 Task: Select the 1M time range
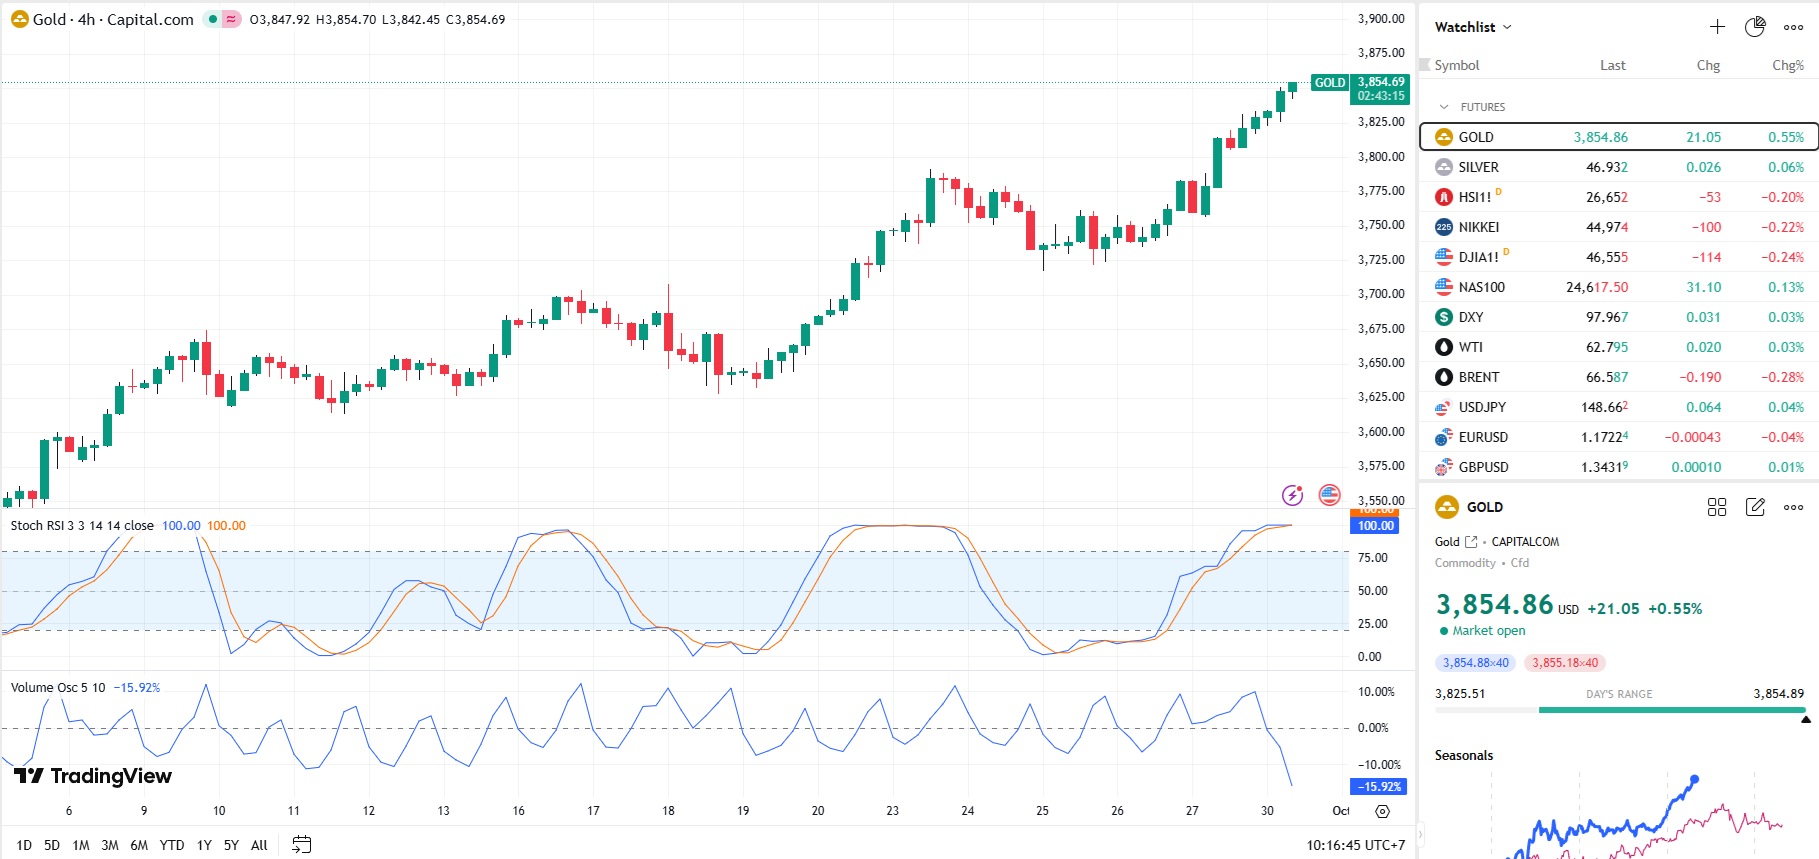point(81,845)
